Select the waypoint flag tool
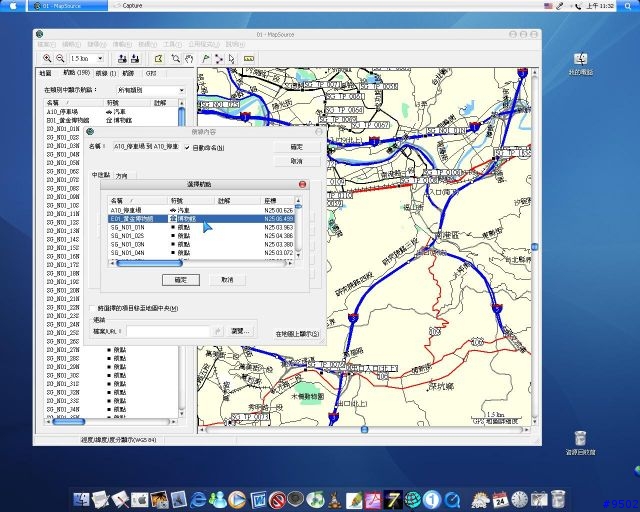This screenshot has width=640, height=512. pos(206,59)
